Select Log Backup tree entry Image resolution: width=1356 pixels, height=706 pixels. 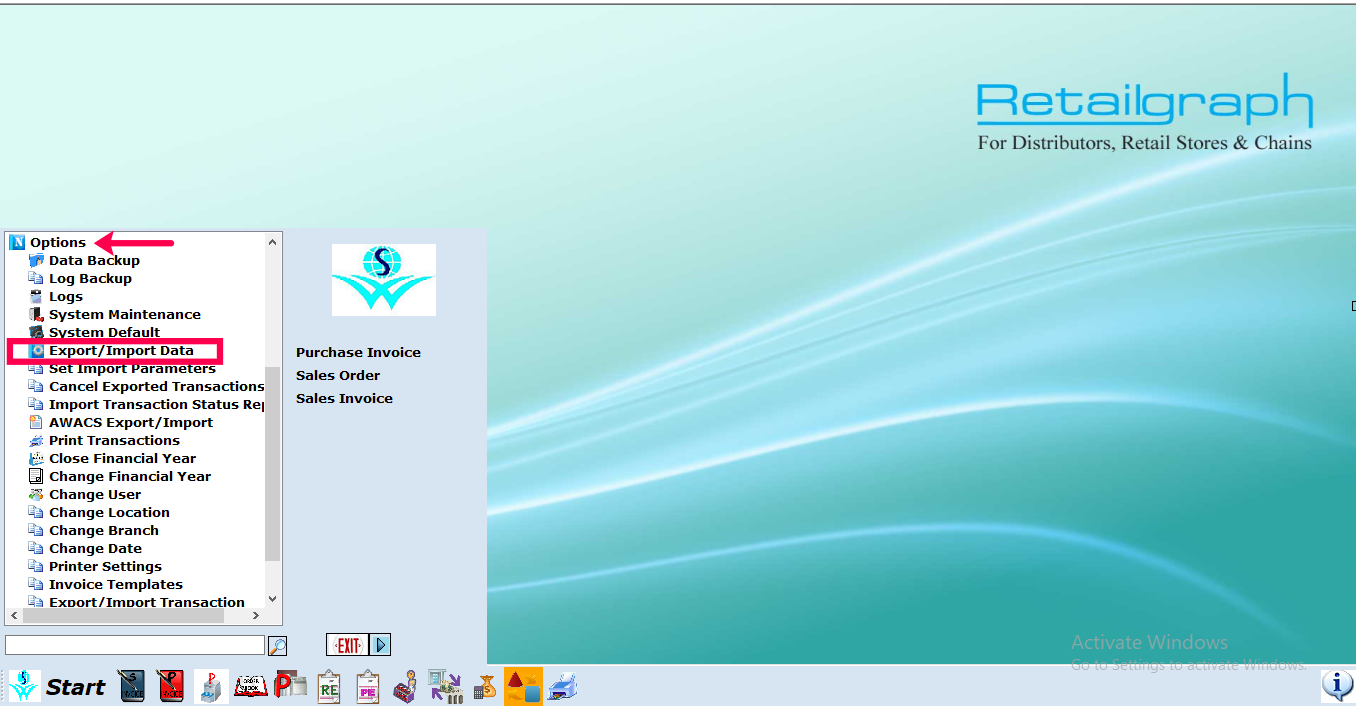(x=90, y=278)
